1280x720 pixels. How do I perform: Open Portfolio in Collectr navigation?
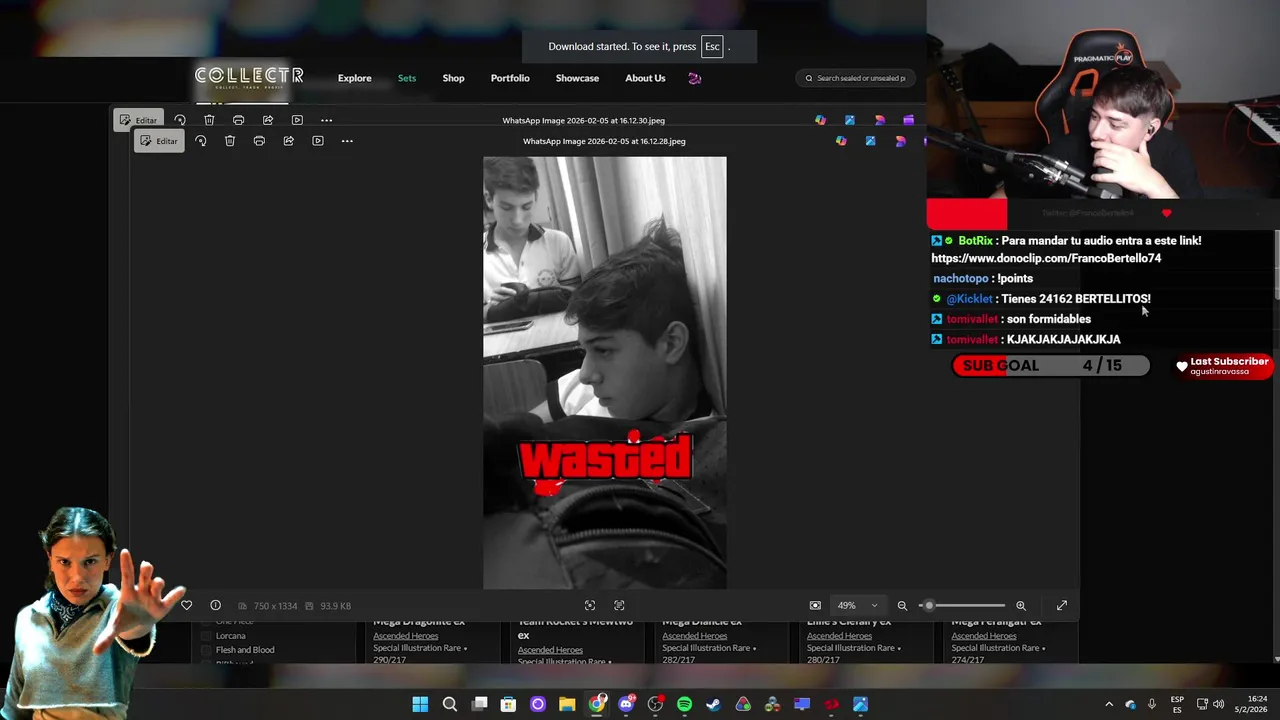[510, 78]
